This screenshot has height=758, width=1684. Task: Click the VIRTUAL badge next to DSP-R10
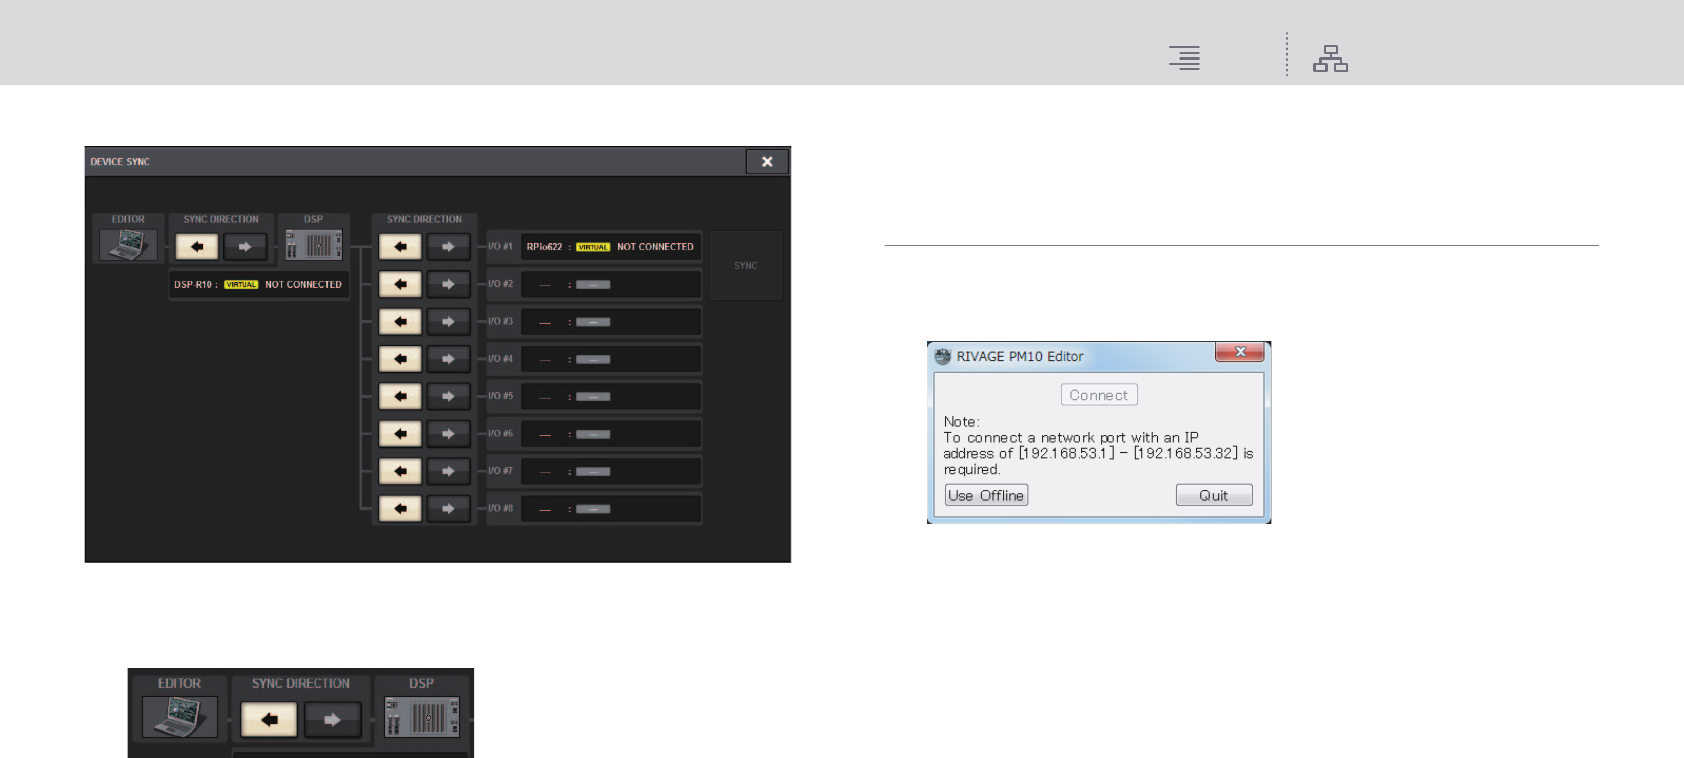241,285
